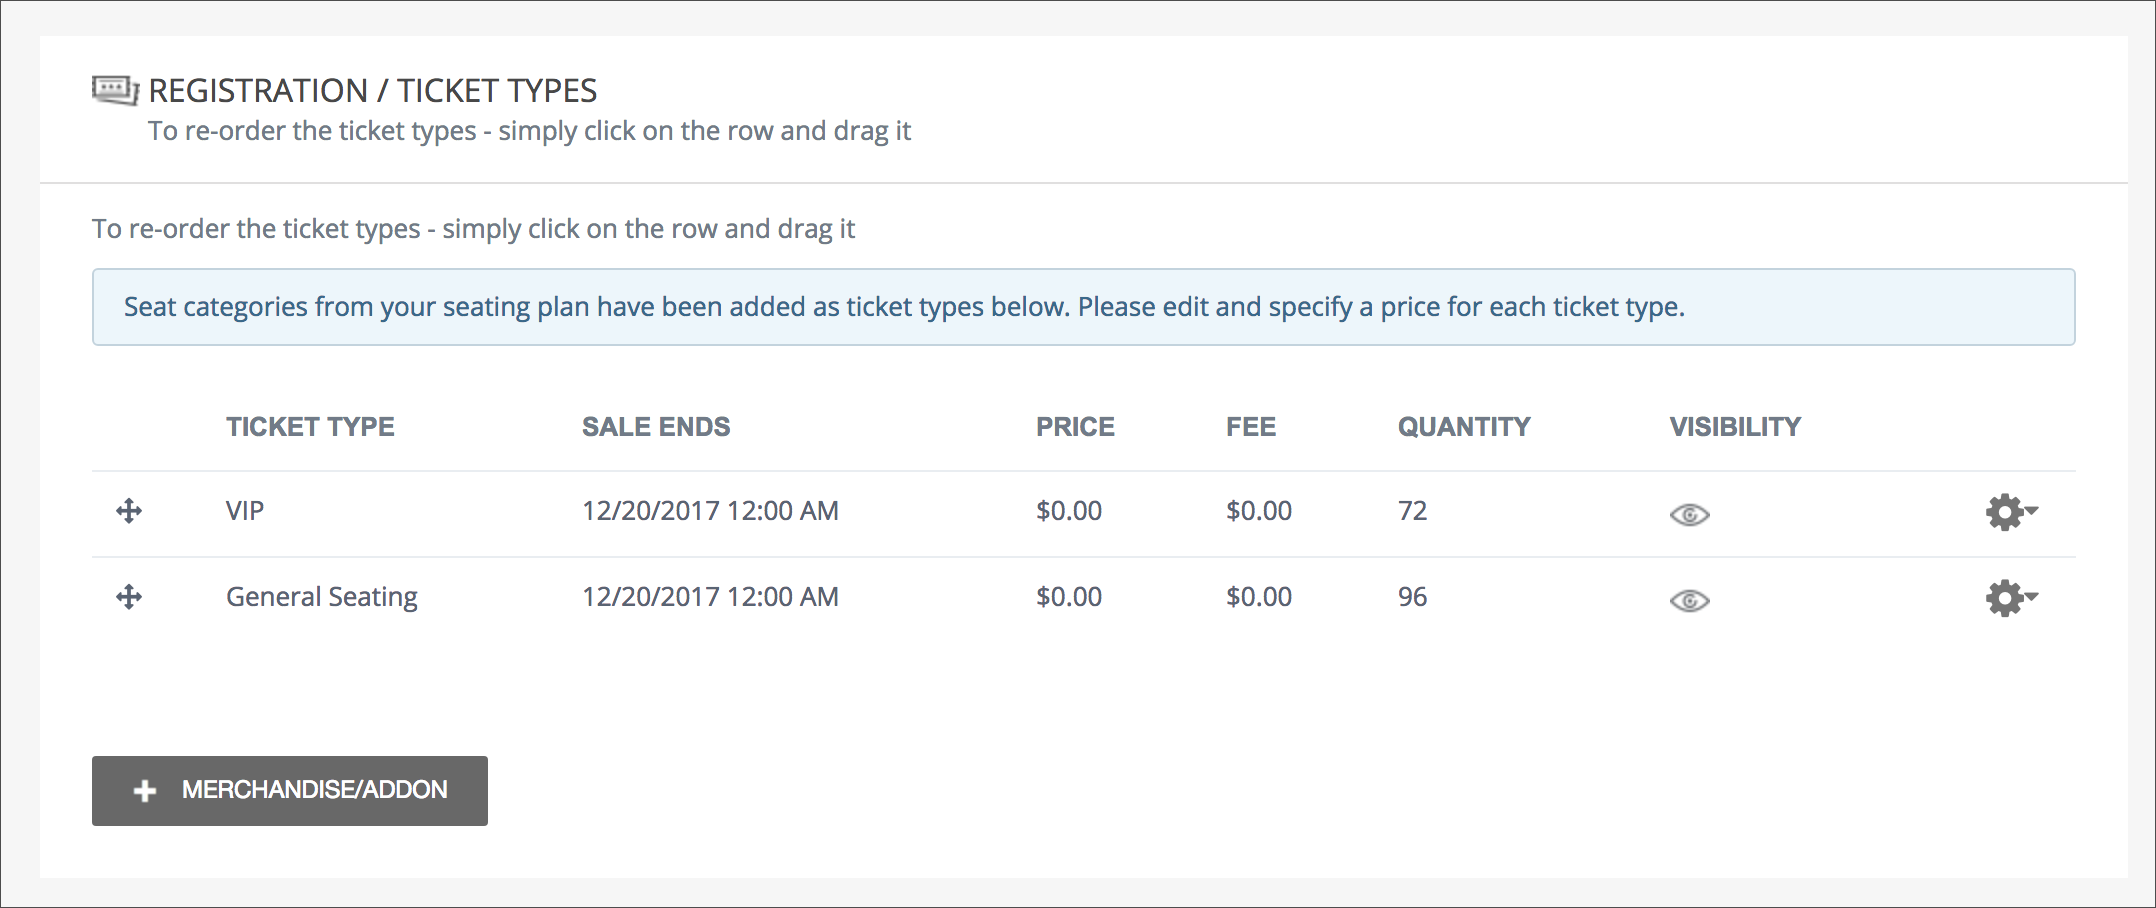Click the General Seating quantity 96
This screenshot has width=2156, height=908.
click(1412, 597)
